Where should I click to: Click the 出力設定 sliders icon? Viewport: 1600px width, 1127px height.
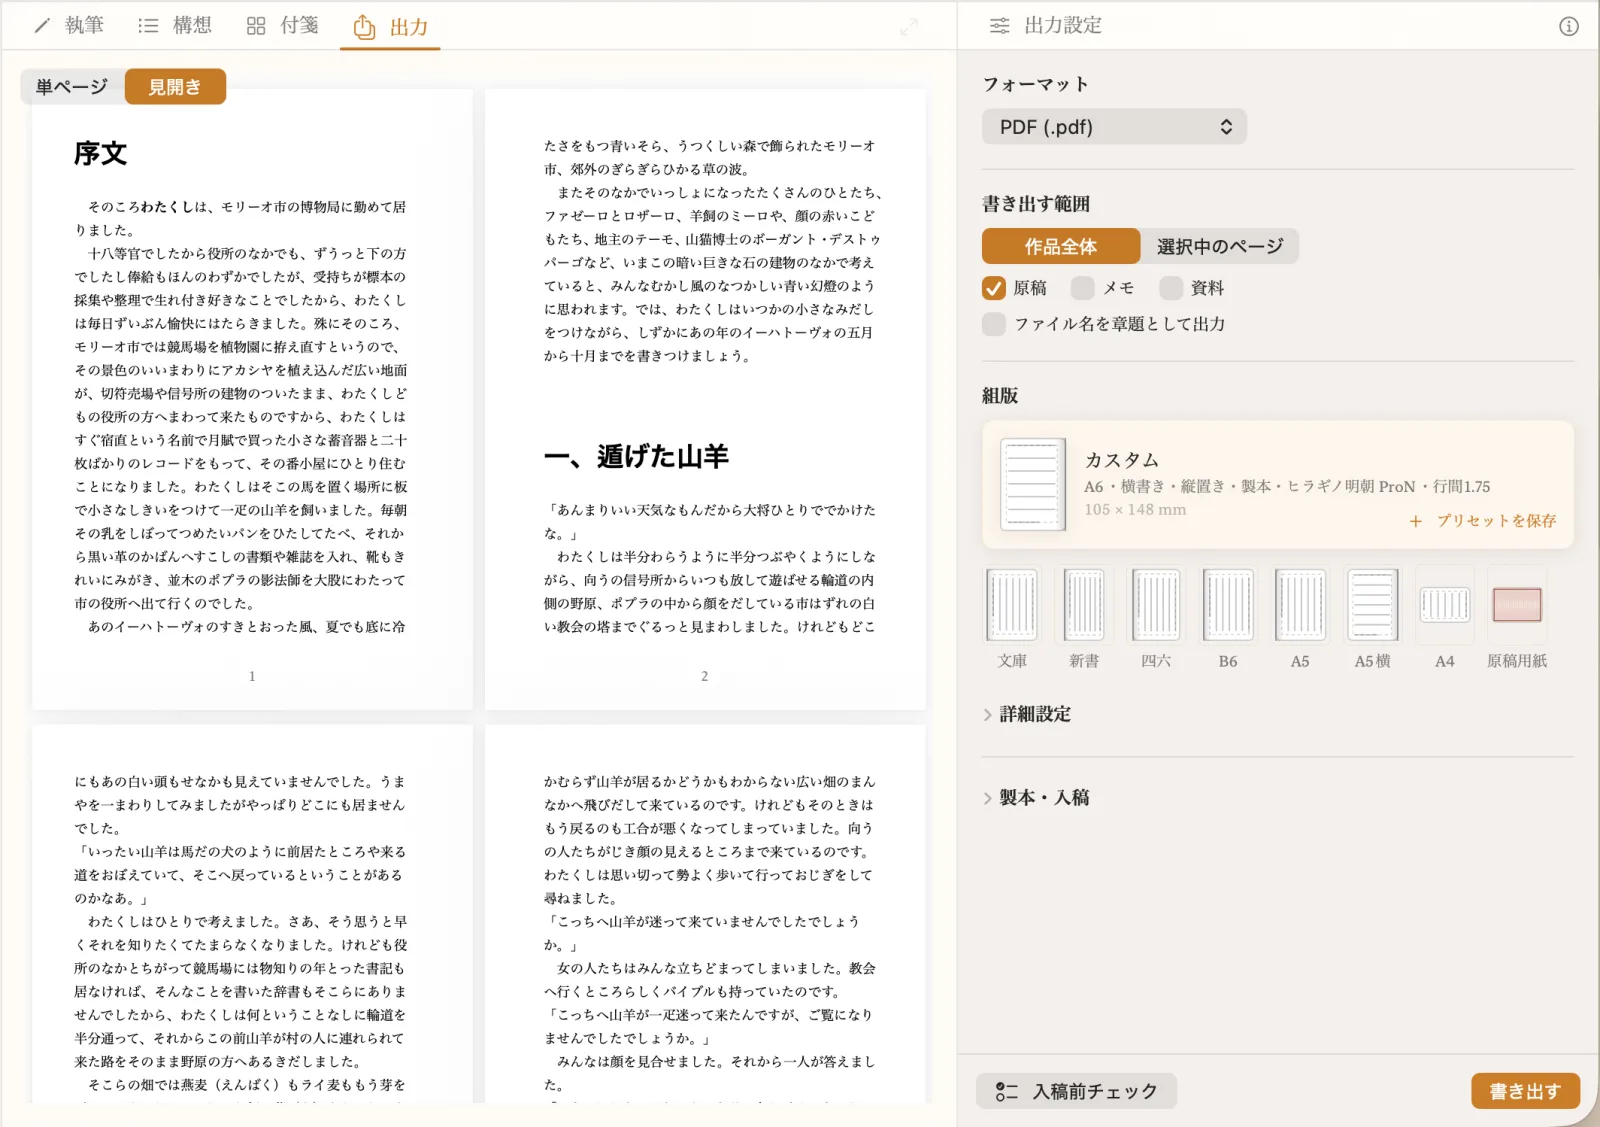click(x=999, y=26)
